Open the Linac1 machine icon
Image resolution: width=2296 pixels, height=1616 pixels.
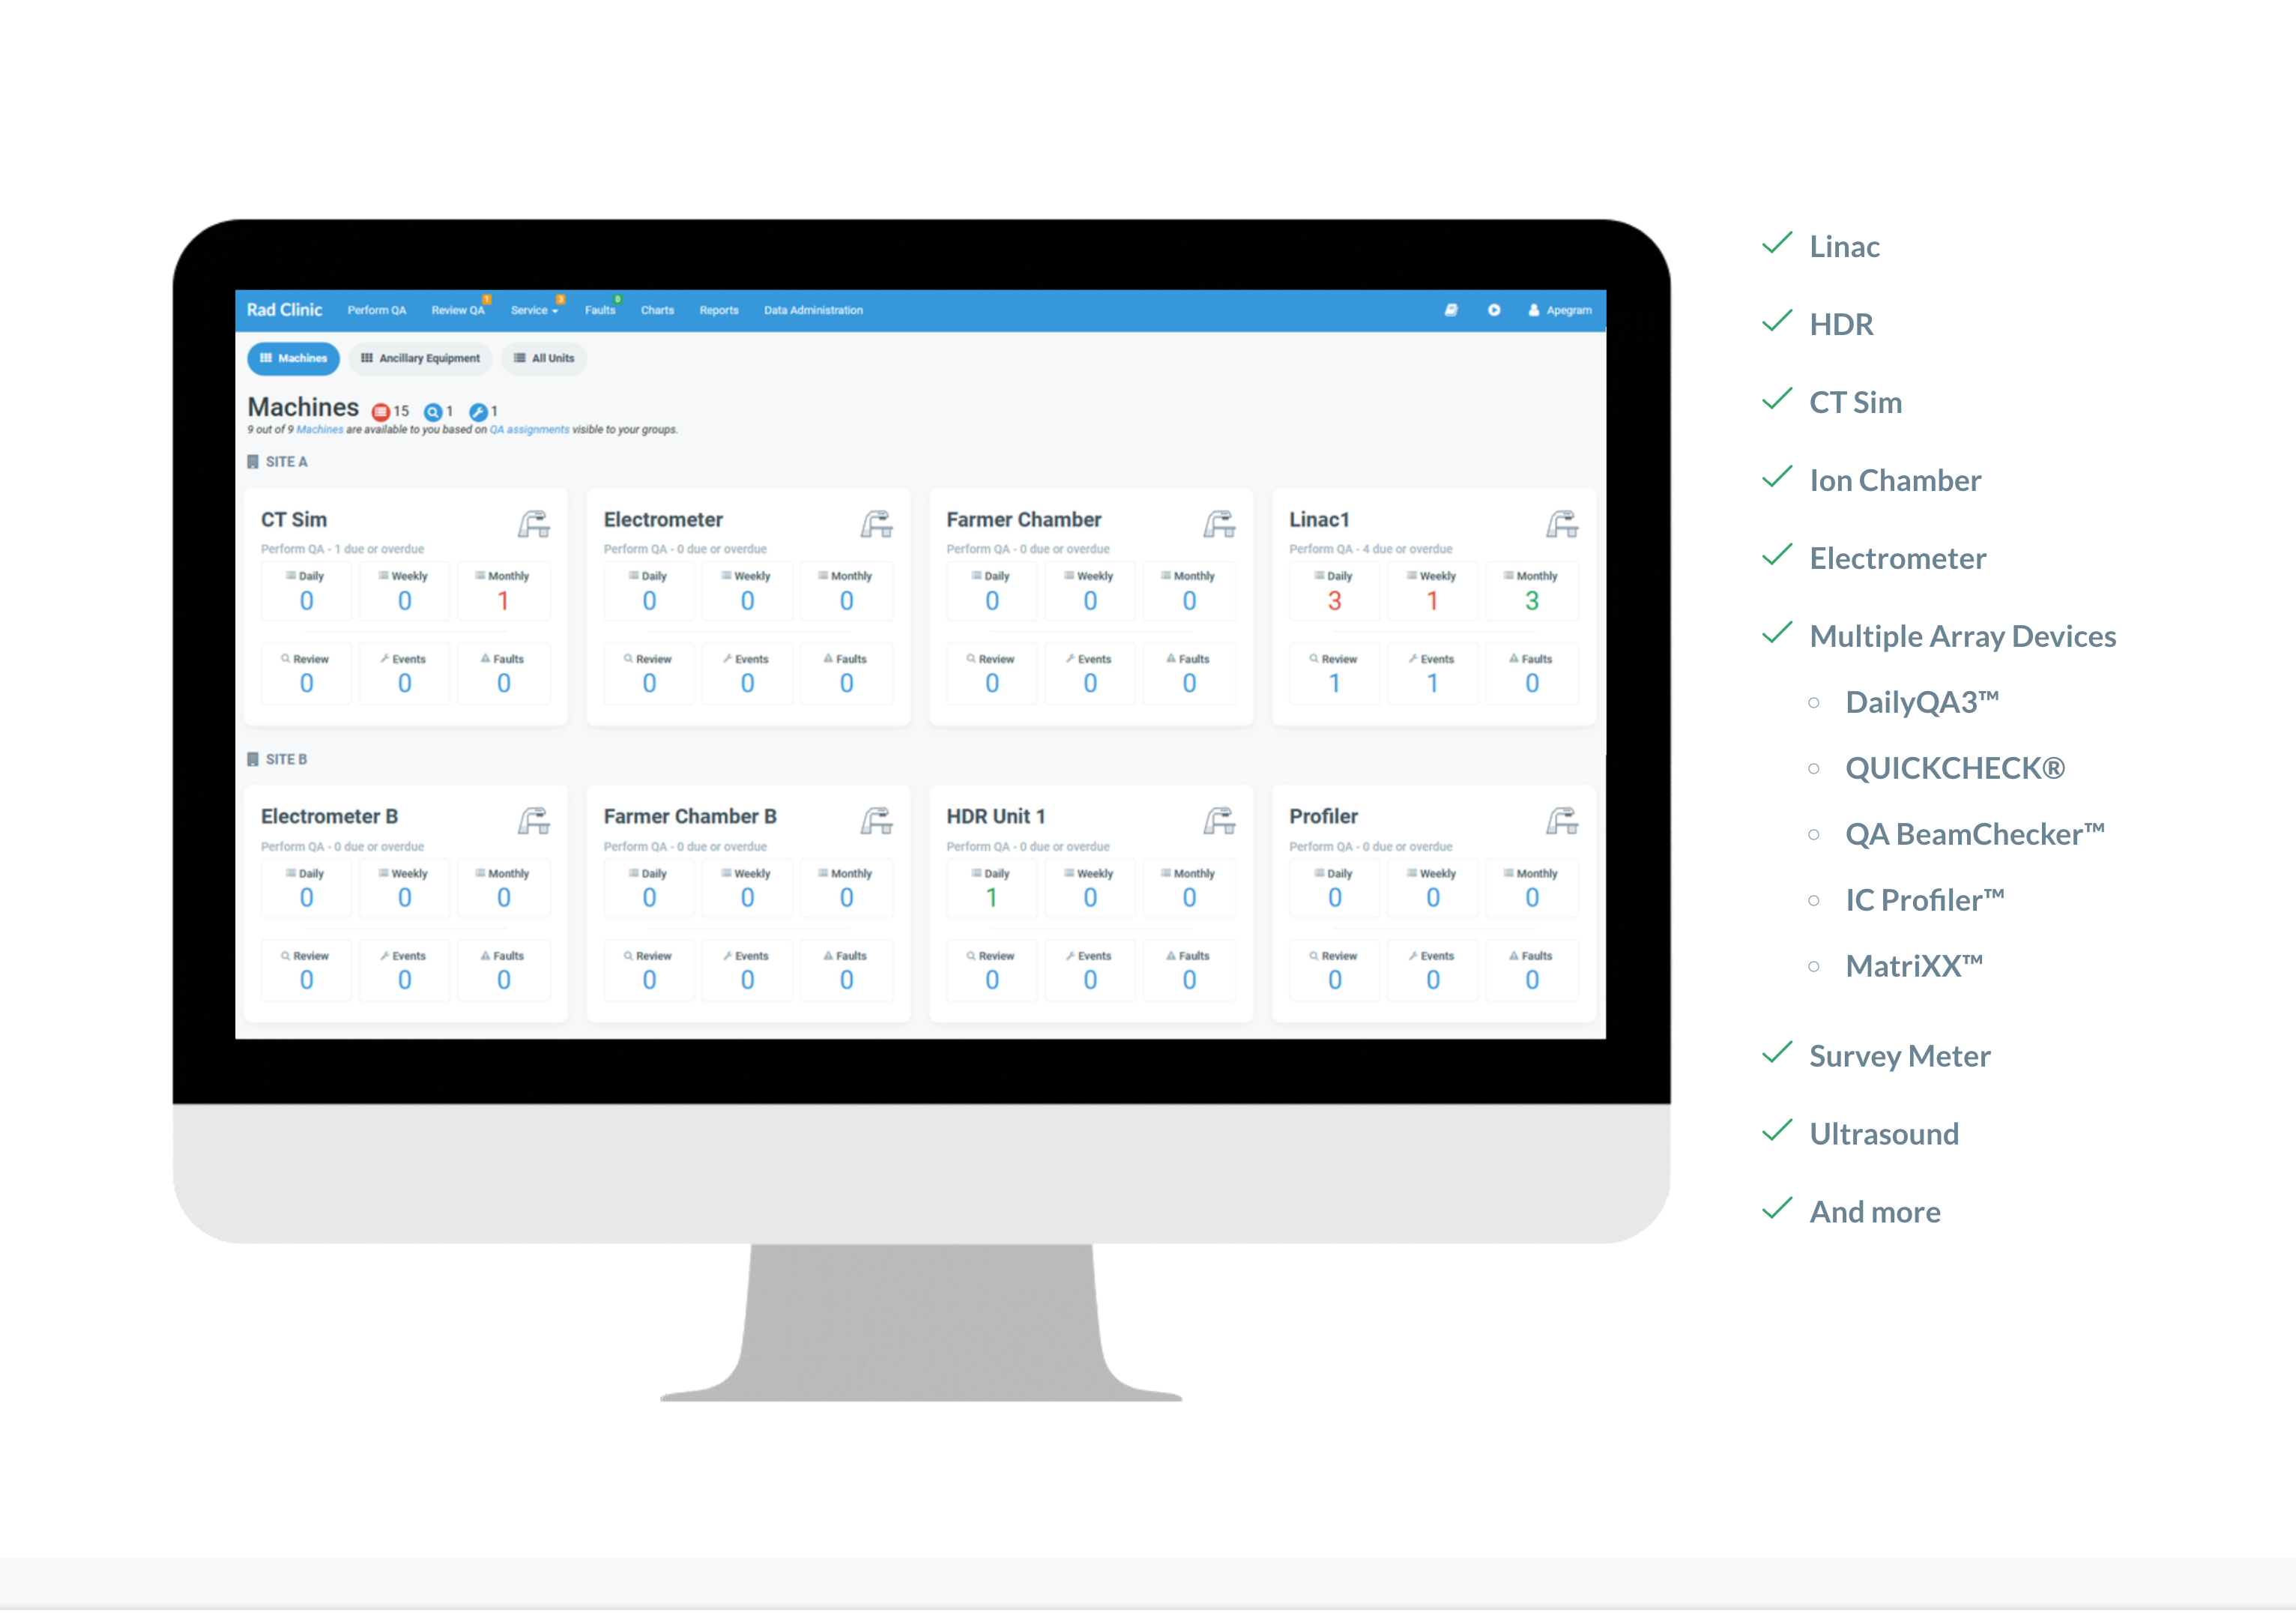click(x=1563, y=524)
